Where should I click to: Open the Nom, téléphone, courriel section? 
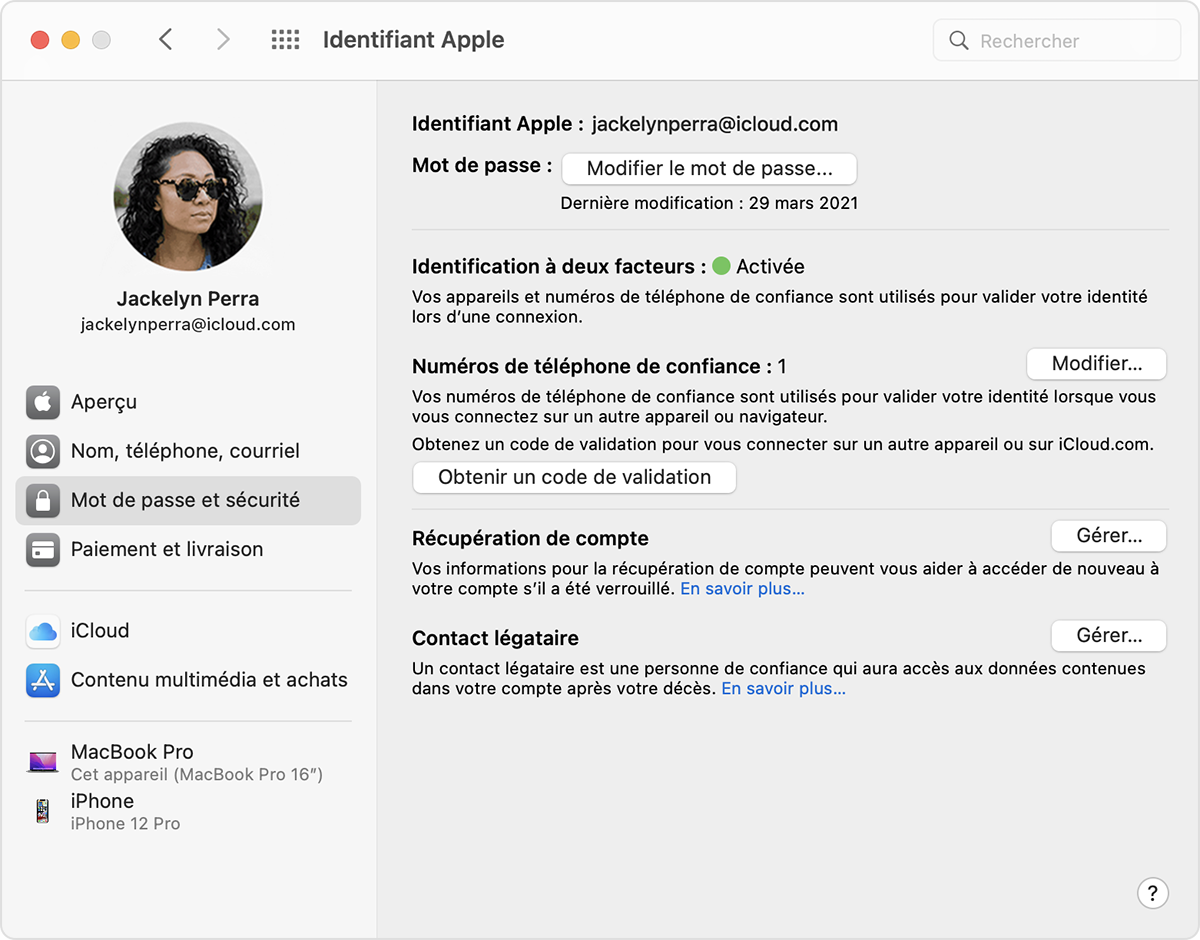point(184,451)
